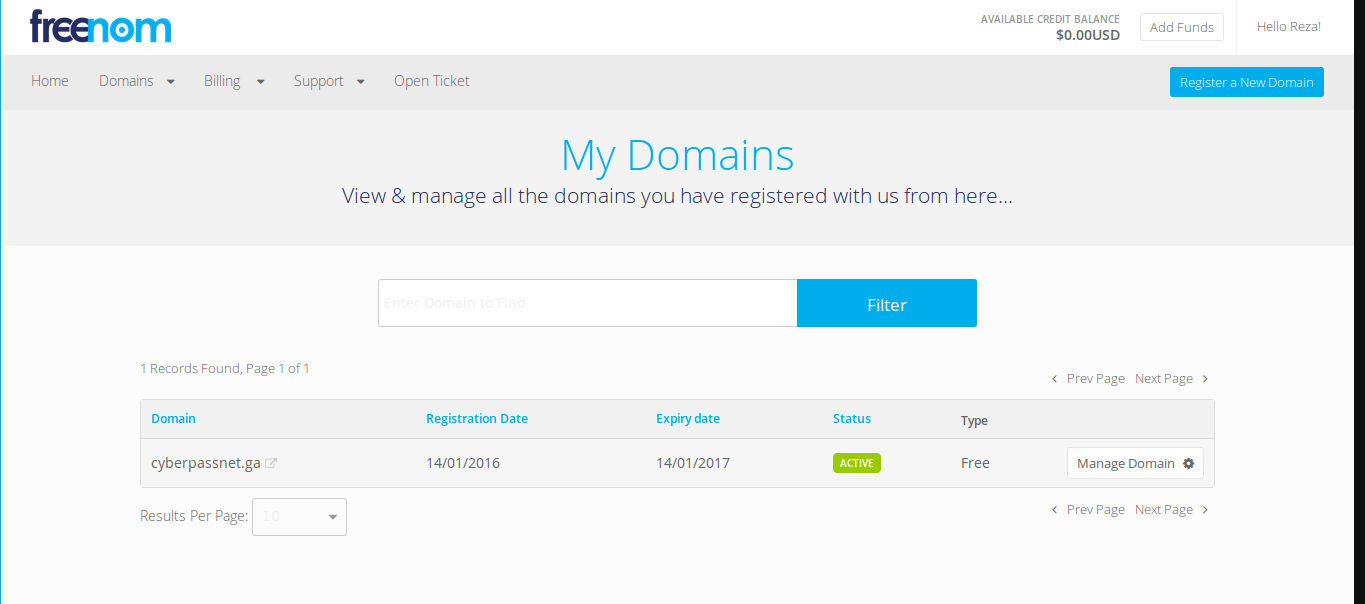The image size is (1365, 604).
Task: Click the cyberpassnet.ga domain name
Action: [x=206, y=463]
